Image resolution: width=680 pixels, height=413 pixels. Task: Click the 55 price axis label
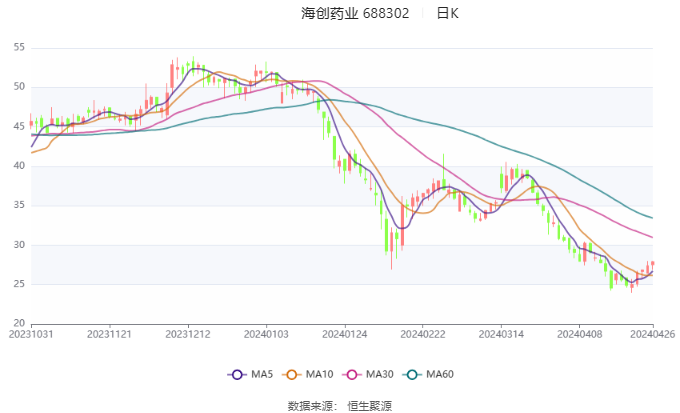point(20,47)
